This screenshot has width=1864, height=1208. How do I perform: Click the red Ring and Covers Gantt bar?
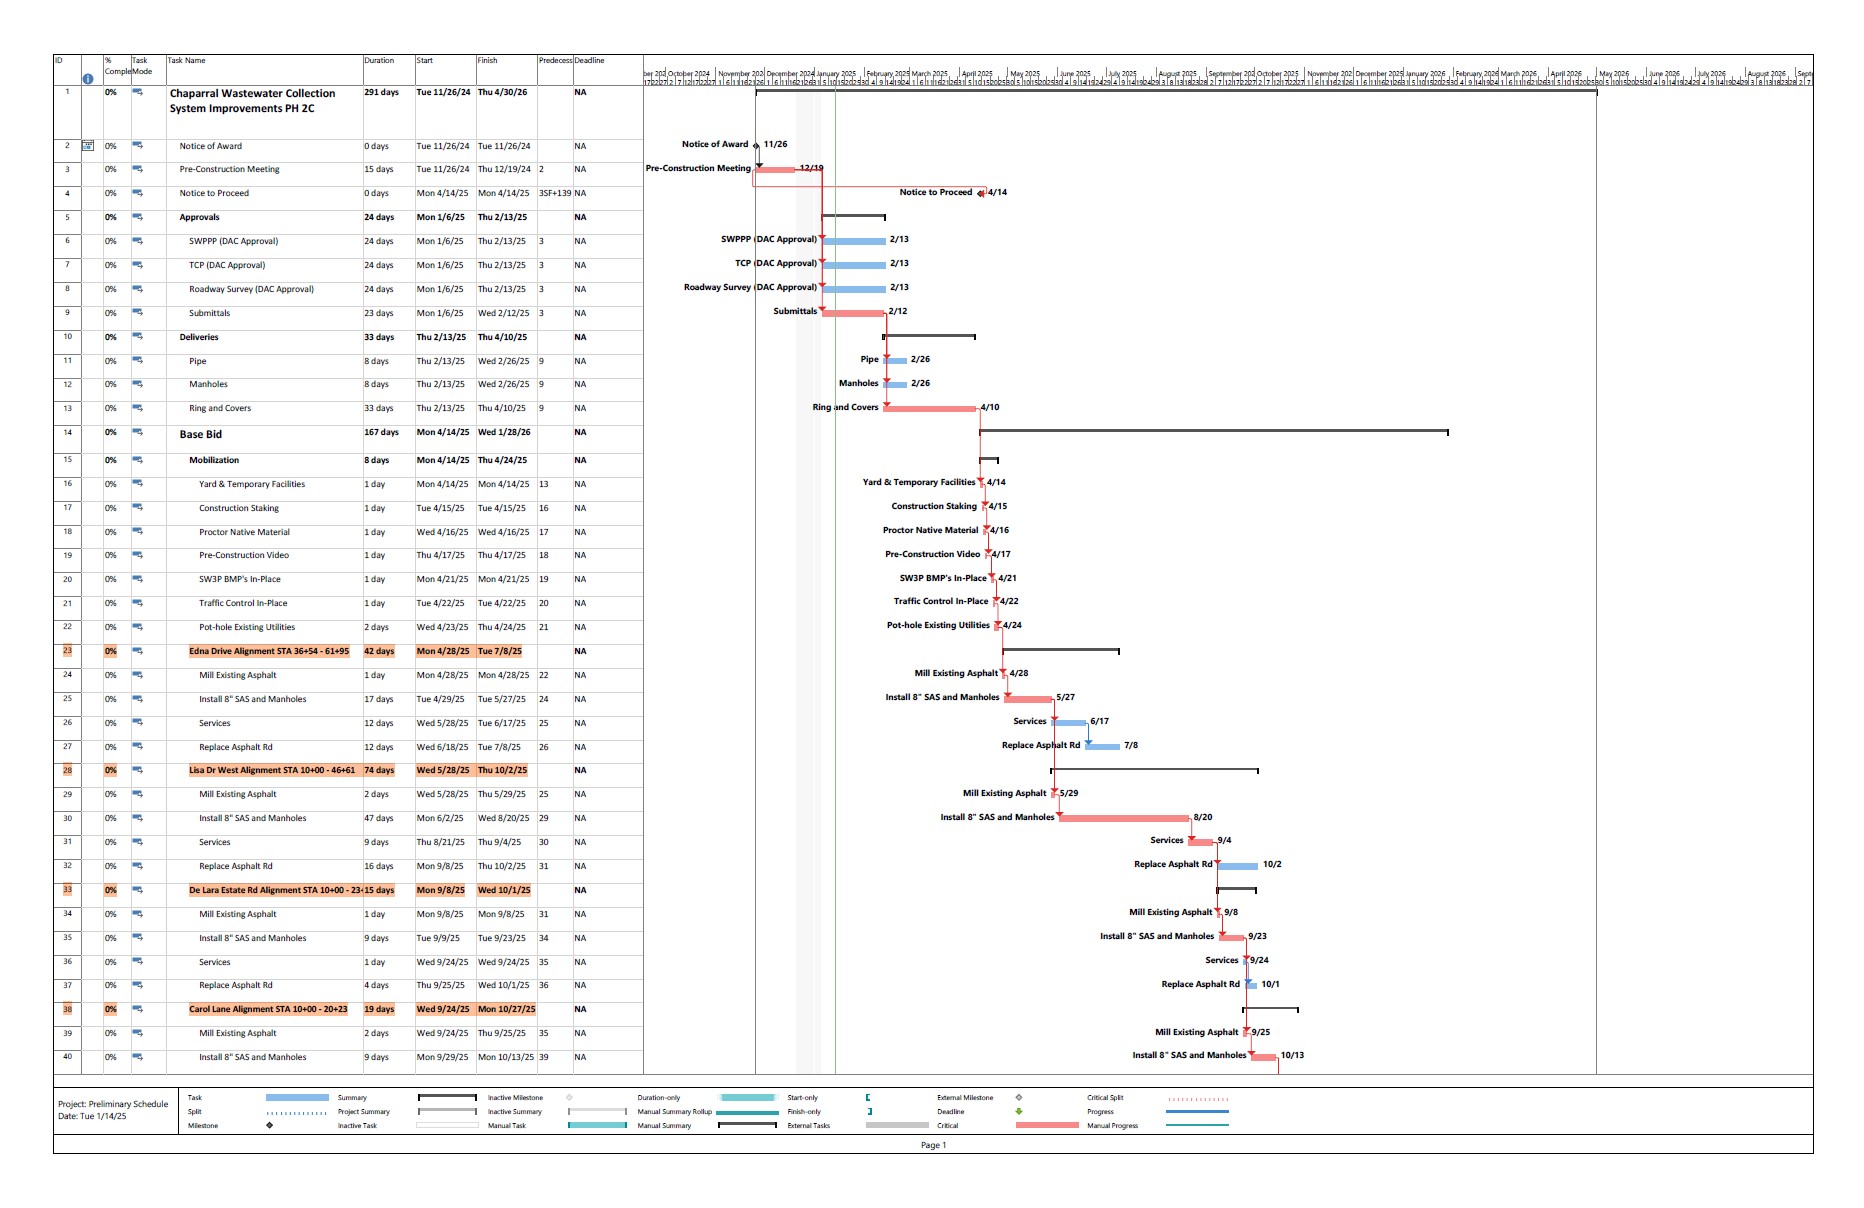(x=930, y=408)
